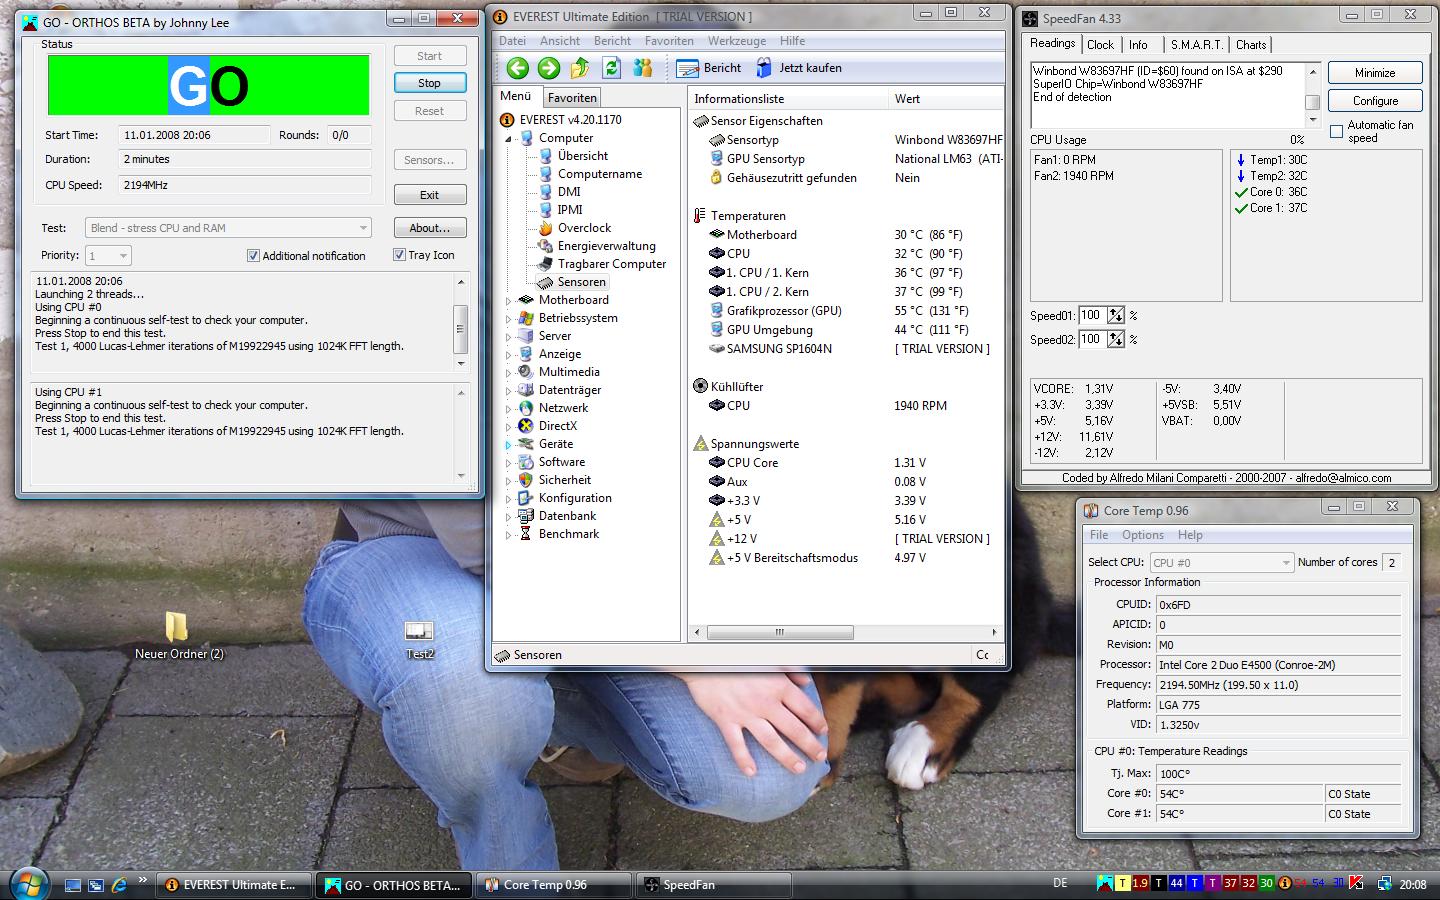Screen dimensions: 1440x900
Task: Click the two-people users icon in EVEREST toolbar
Action: click(643, 68)
